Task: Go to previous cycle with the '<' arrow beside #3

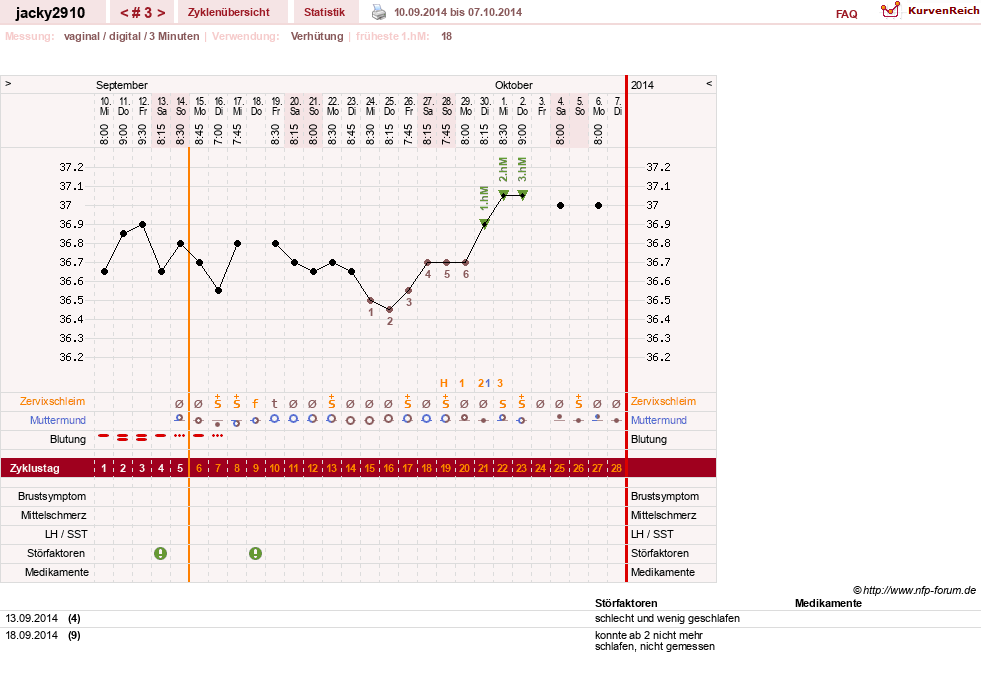Action: (x=124, y=13)
